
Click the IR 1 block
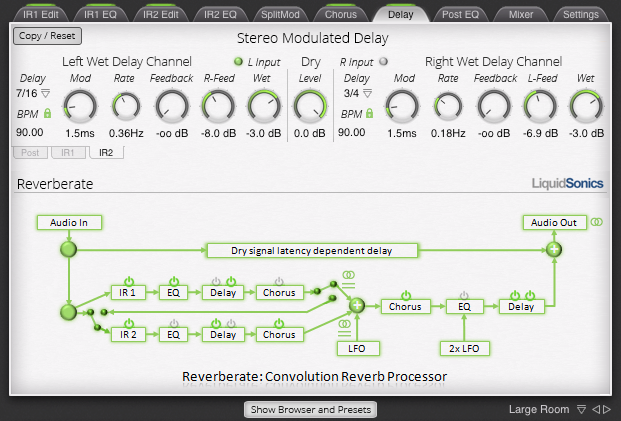pos(128,293)
